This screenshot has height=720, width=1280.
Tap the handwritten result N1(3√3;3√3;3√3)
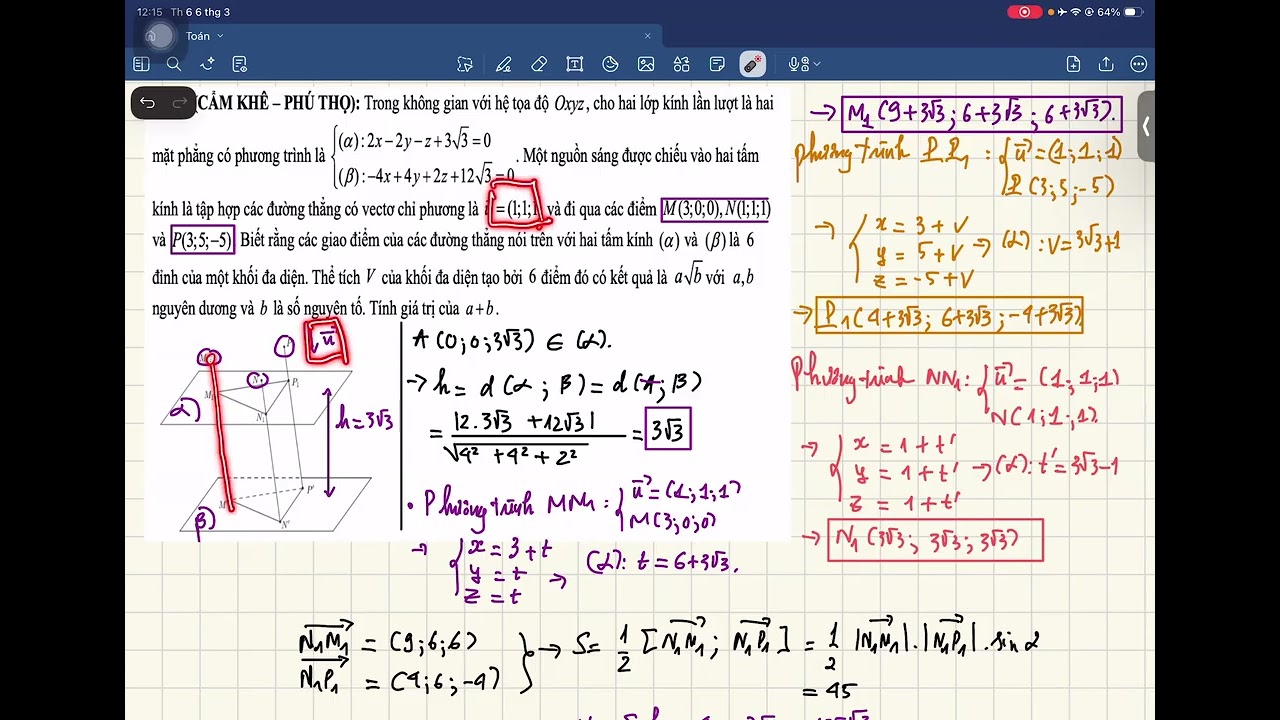tap(936, 540)
